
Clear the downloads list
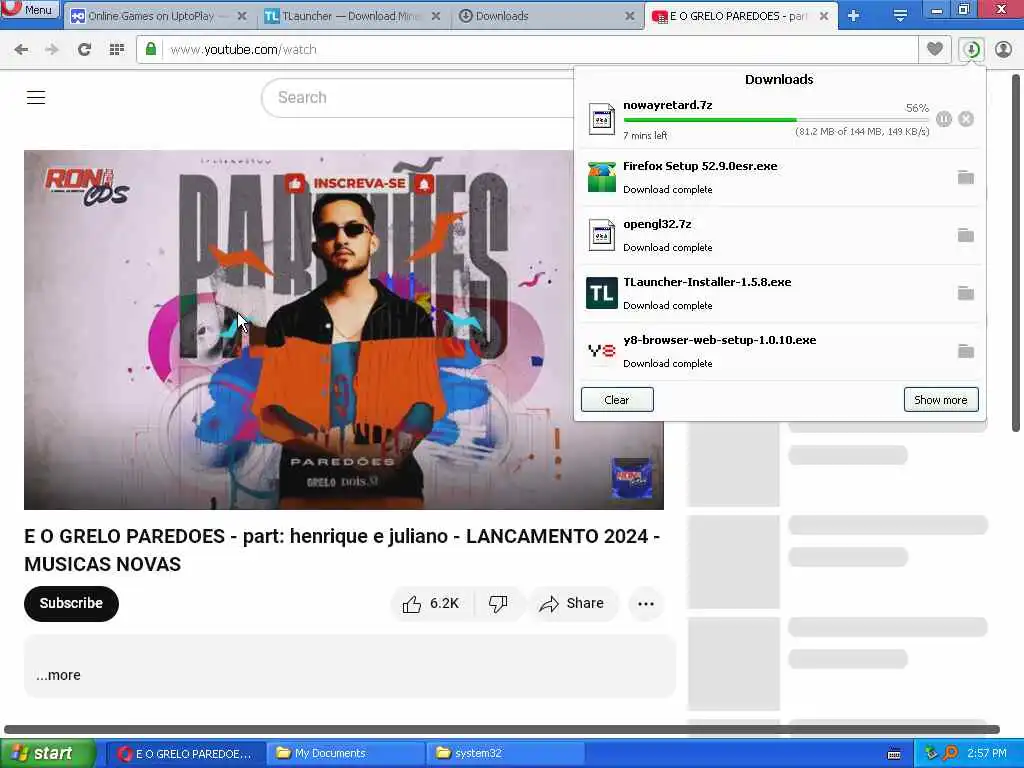[x=617, y=400]
